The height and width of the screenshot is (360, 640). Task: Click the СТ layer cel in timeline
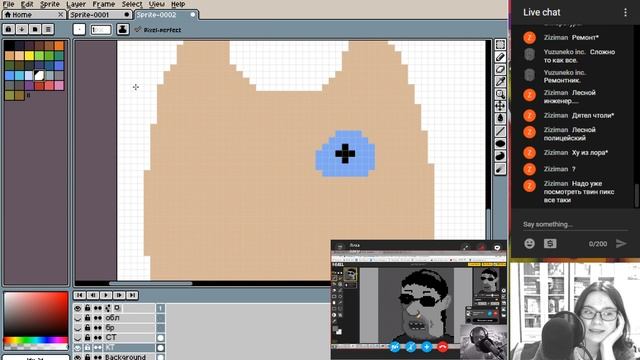[160, 338]
